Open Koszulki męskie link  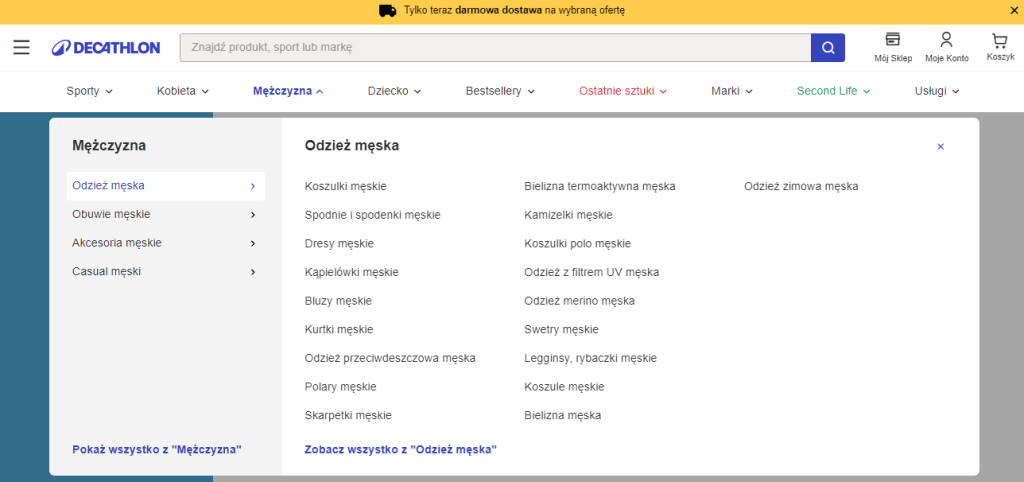[x=345, y=187]
